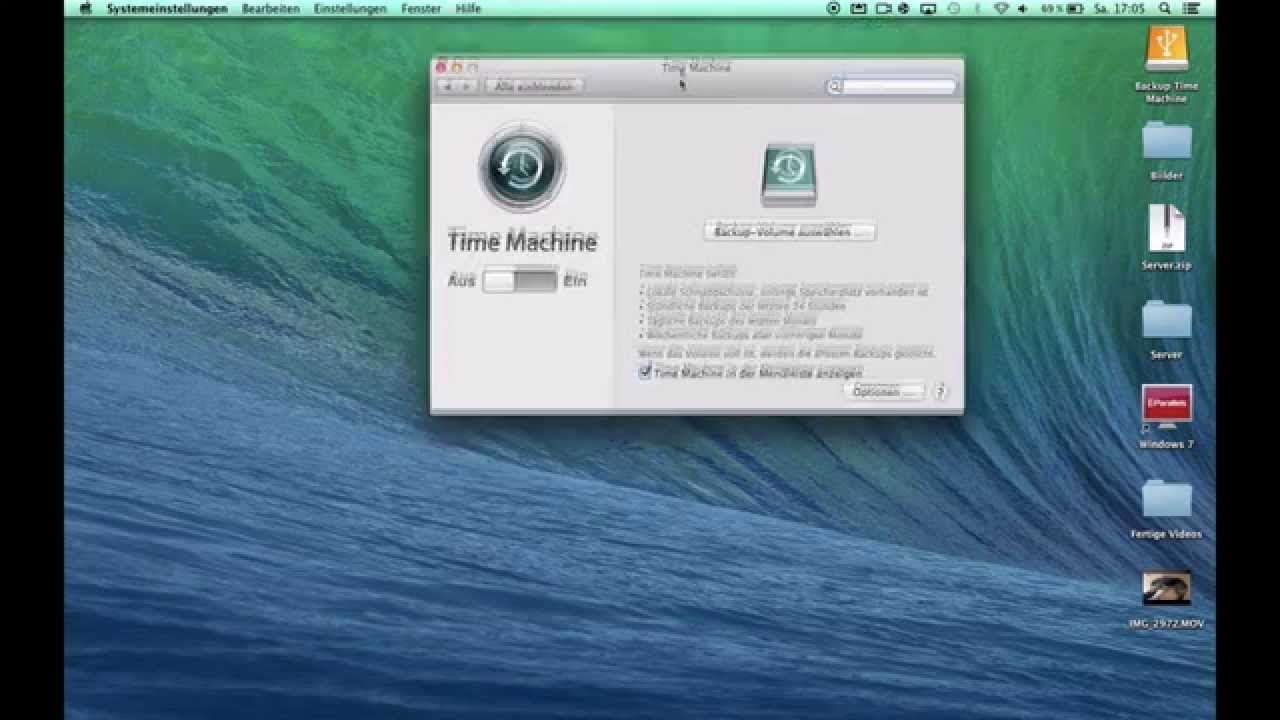Minimize the Time Machine window
Image resolution: width=1280 pixels, height=720 pixels.
pos(457,67)
